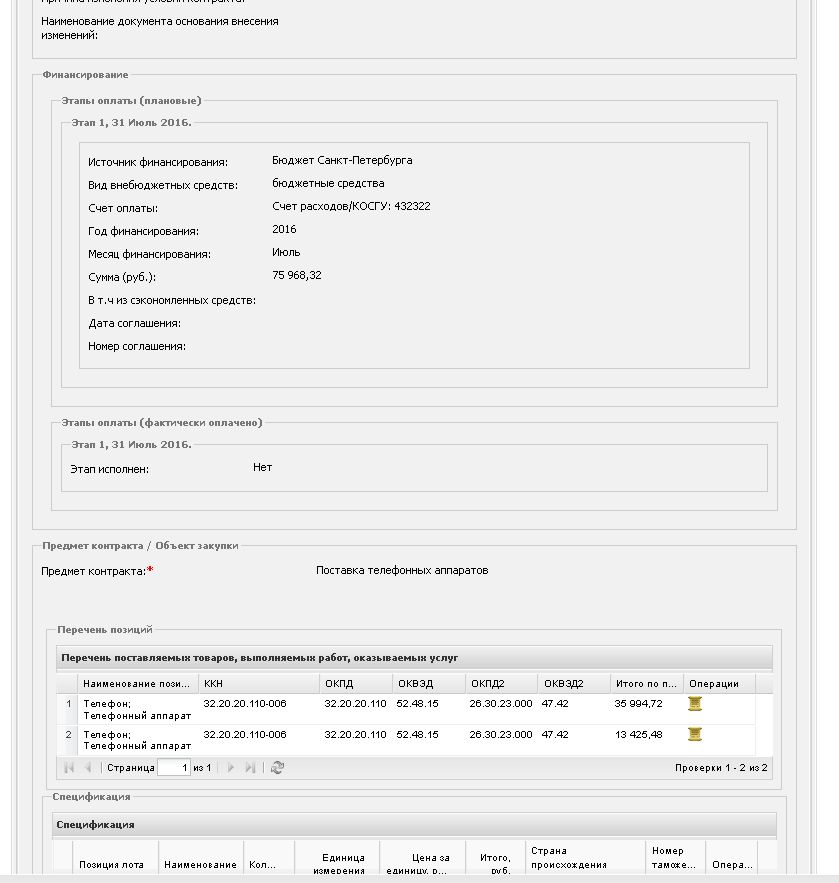Viewport: 839px width, 883px height.
Task: Go to last page in positions list
Action: (250, 768)
